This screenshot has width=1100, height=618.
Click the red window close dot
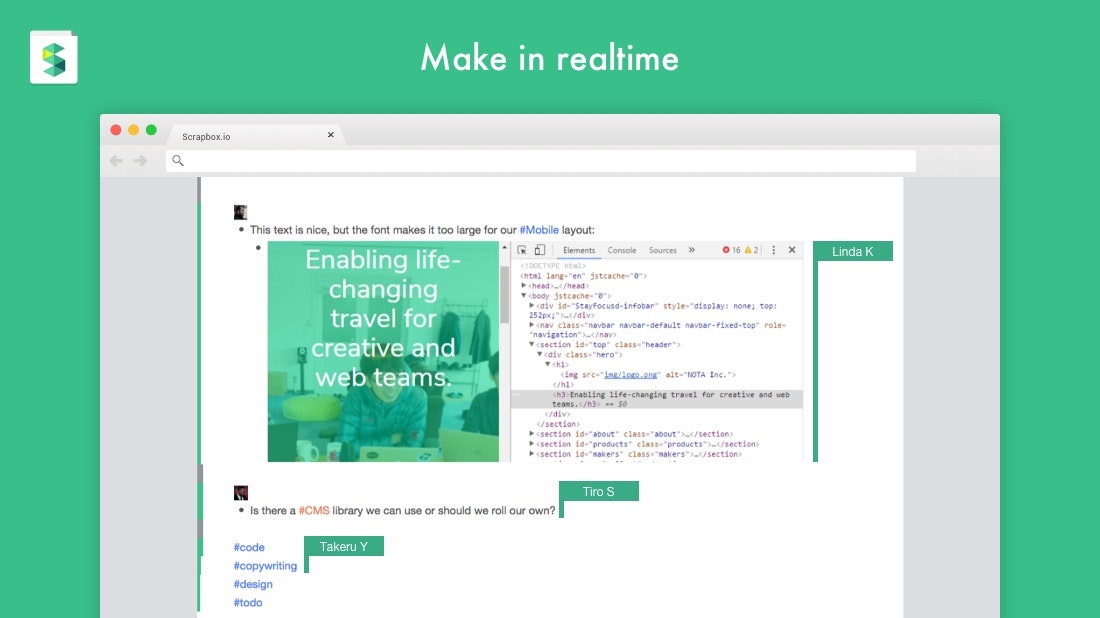tap(116, 130)
